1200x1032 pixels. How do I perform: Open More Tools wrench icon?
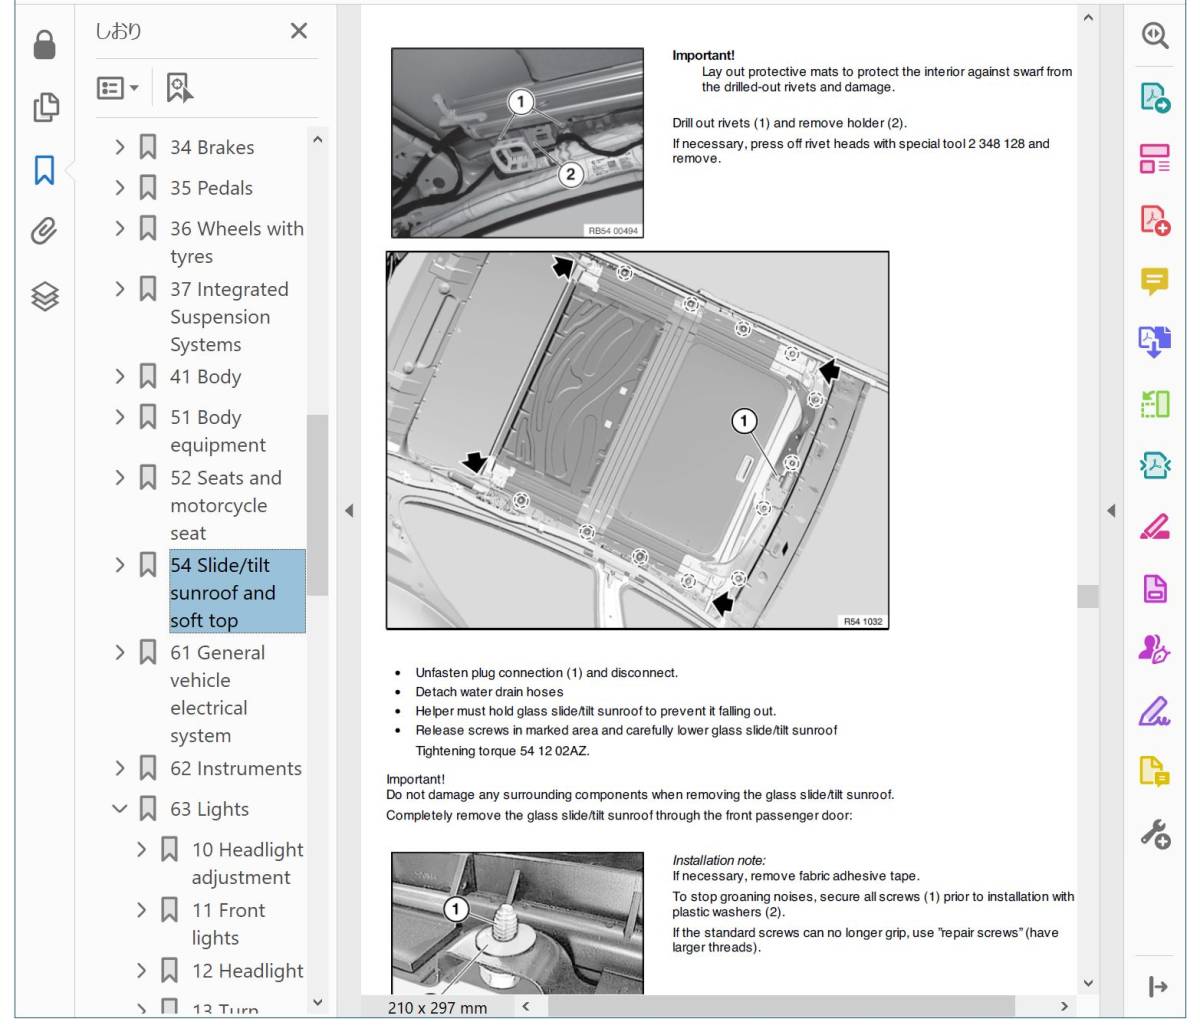1155,833
